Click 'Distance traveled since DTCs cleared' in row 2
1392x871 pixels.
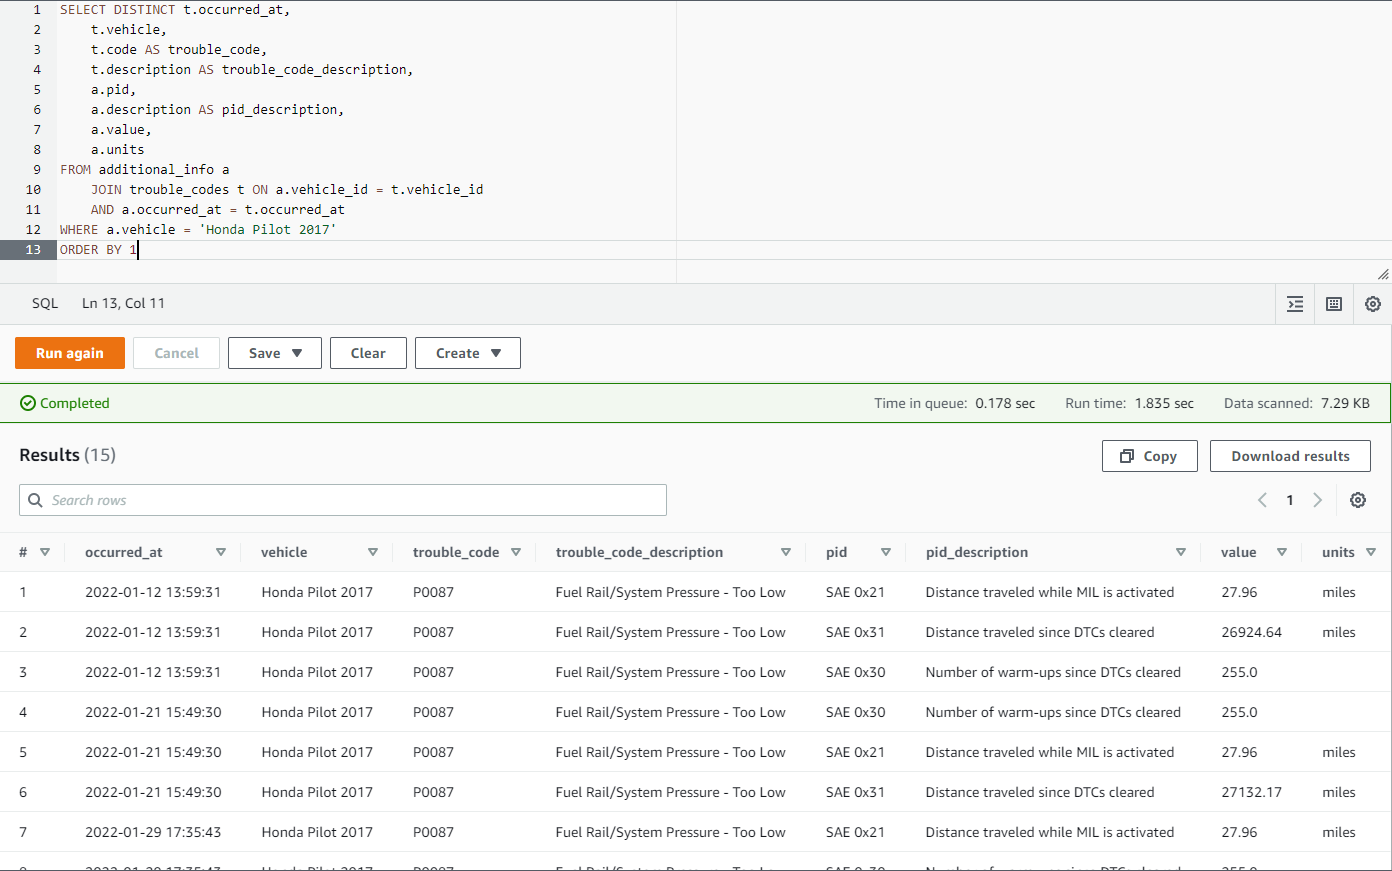[x=1040, y=632]
